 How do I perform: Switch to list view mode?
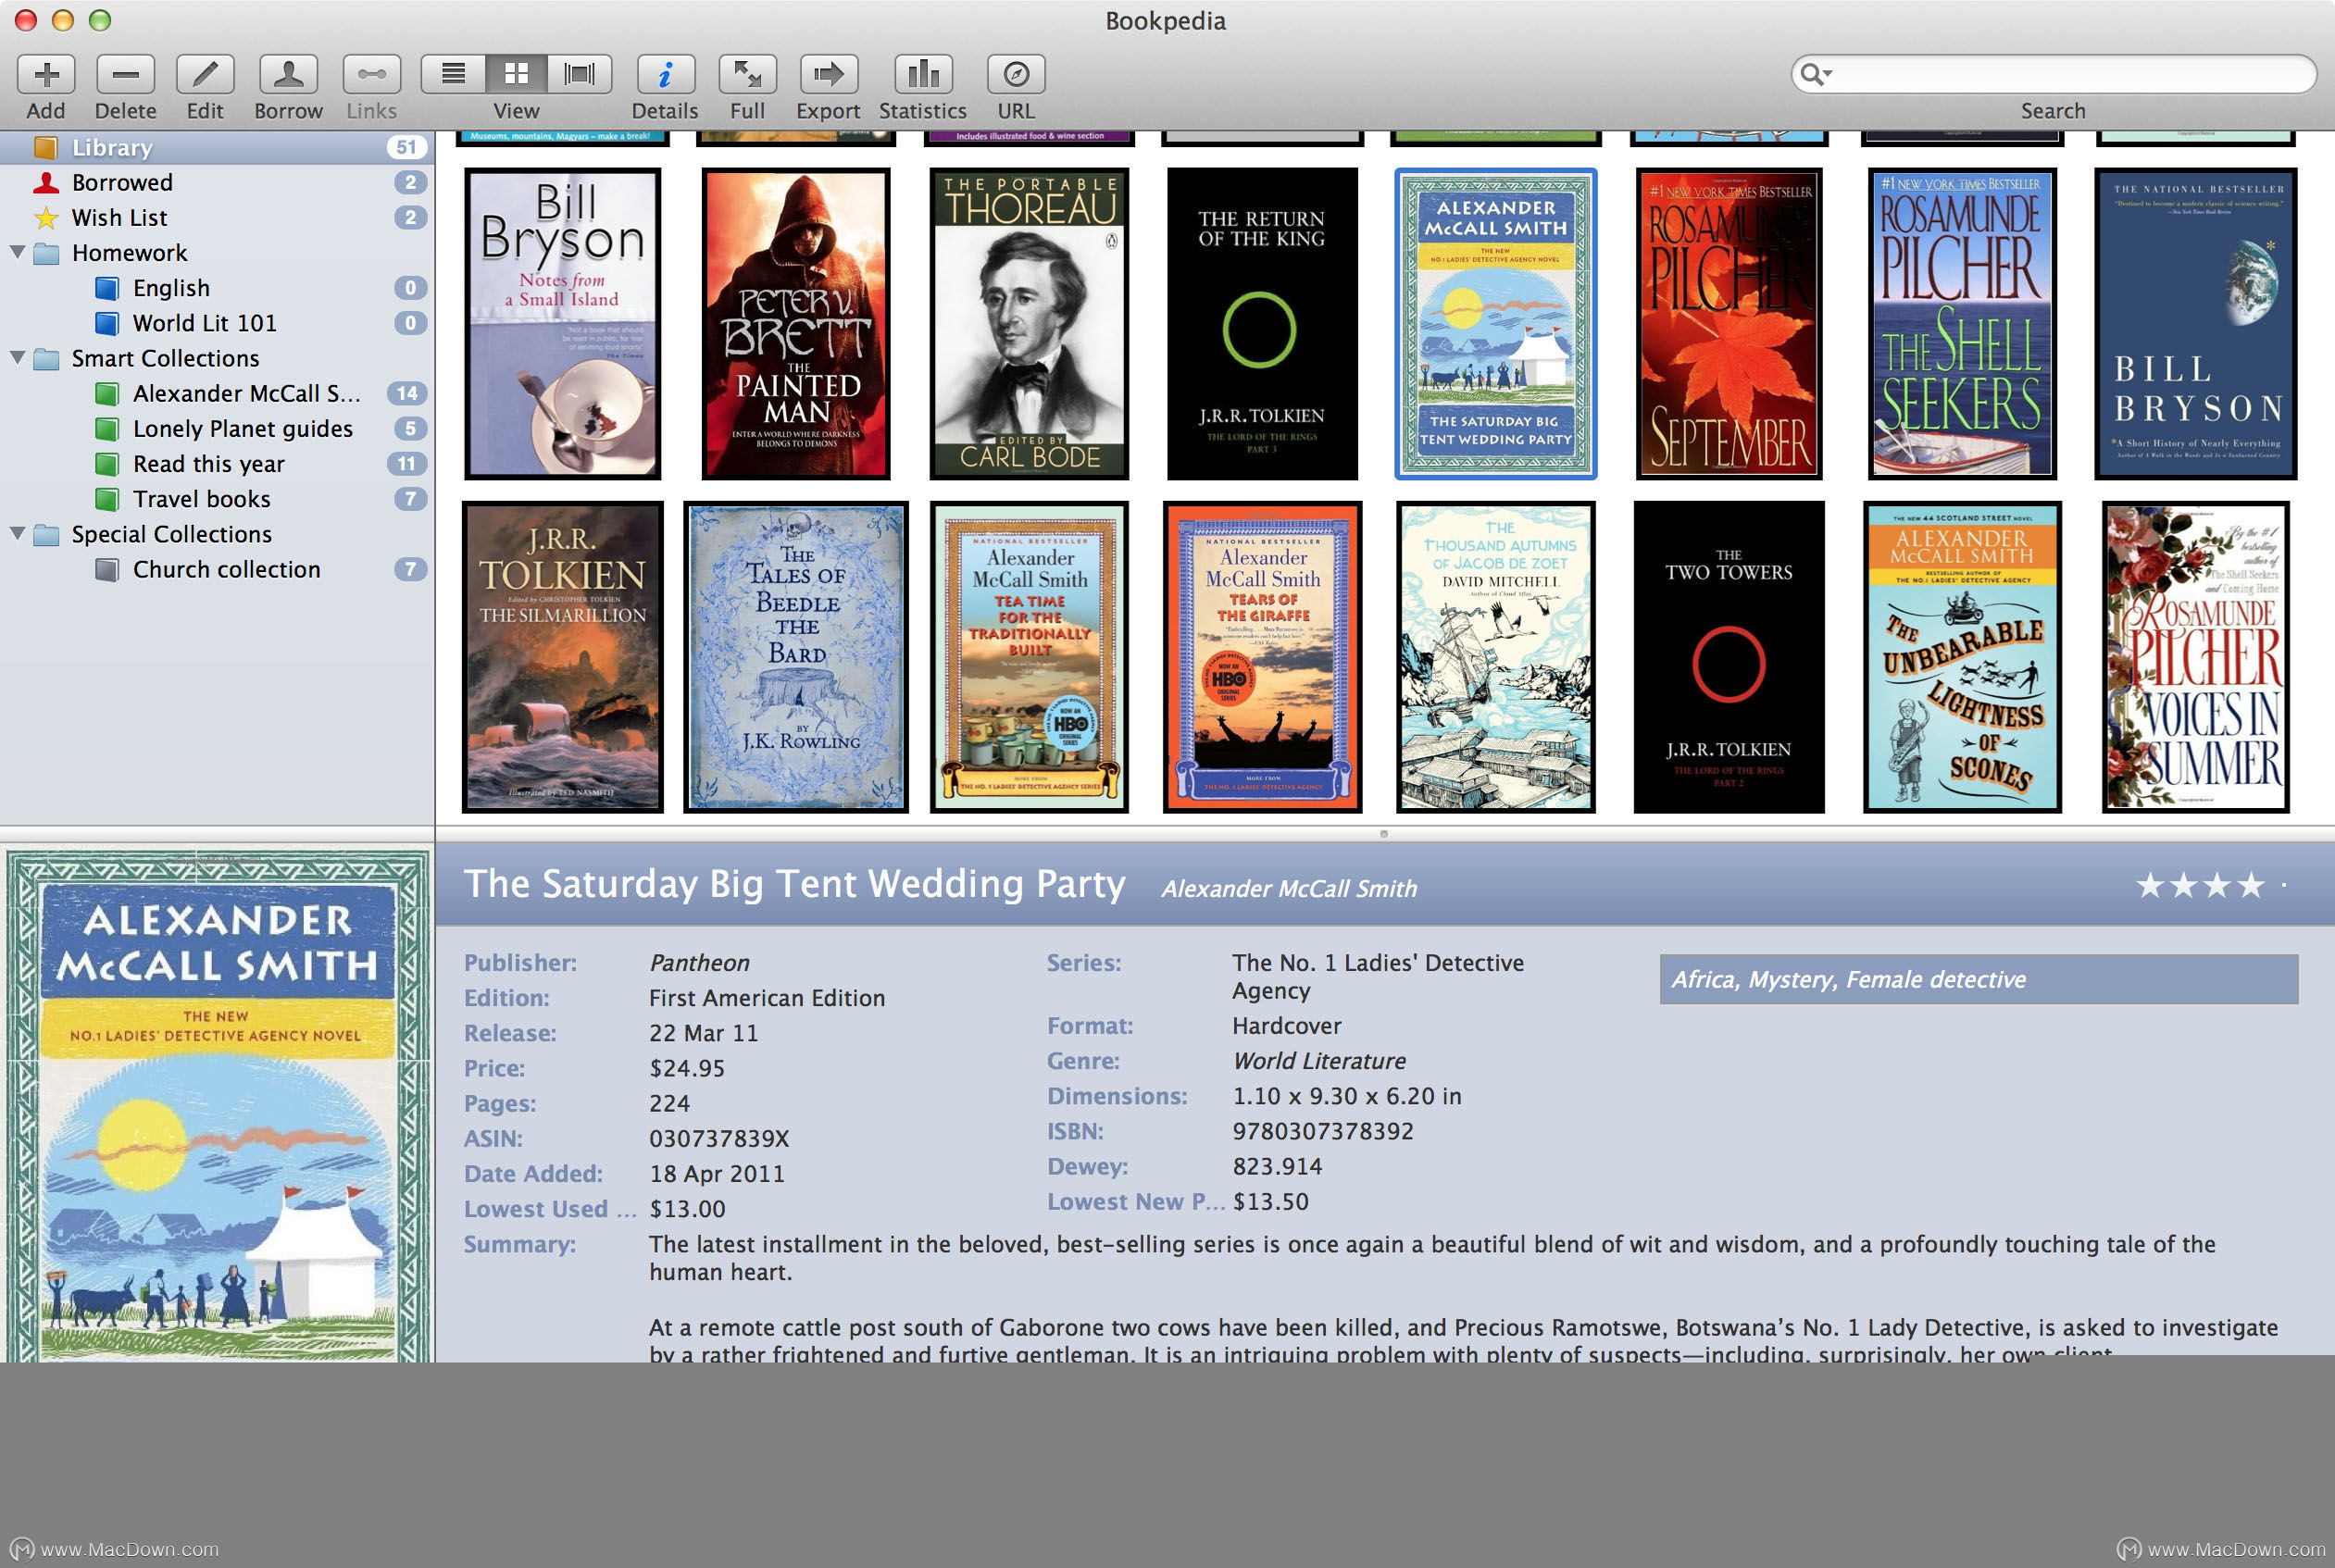(453, 74)
